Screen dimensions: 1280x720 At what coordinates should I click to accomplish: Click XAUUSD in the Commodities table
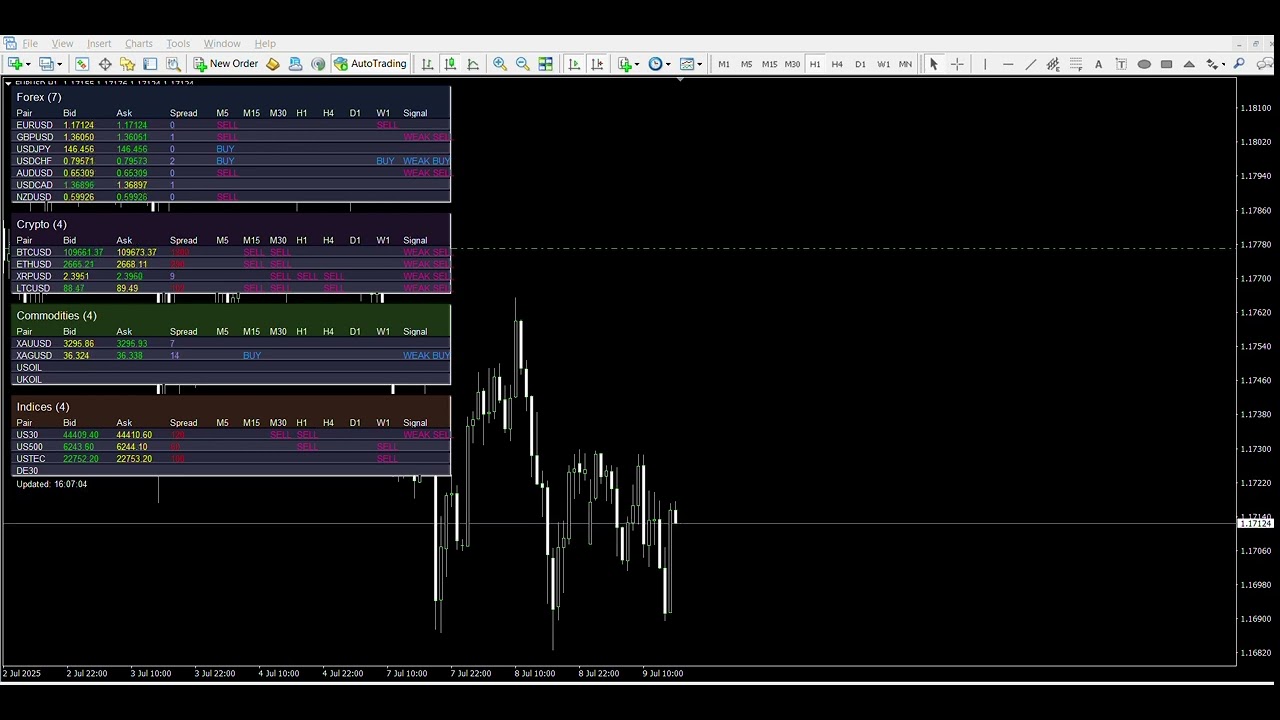(x=33, y=343)
